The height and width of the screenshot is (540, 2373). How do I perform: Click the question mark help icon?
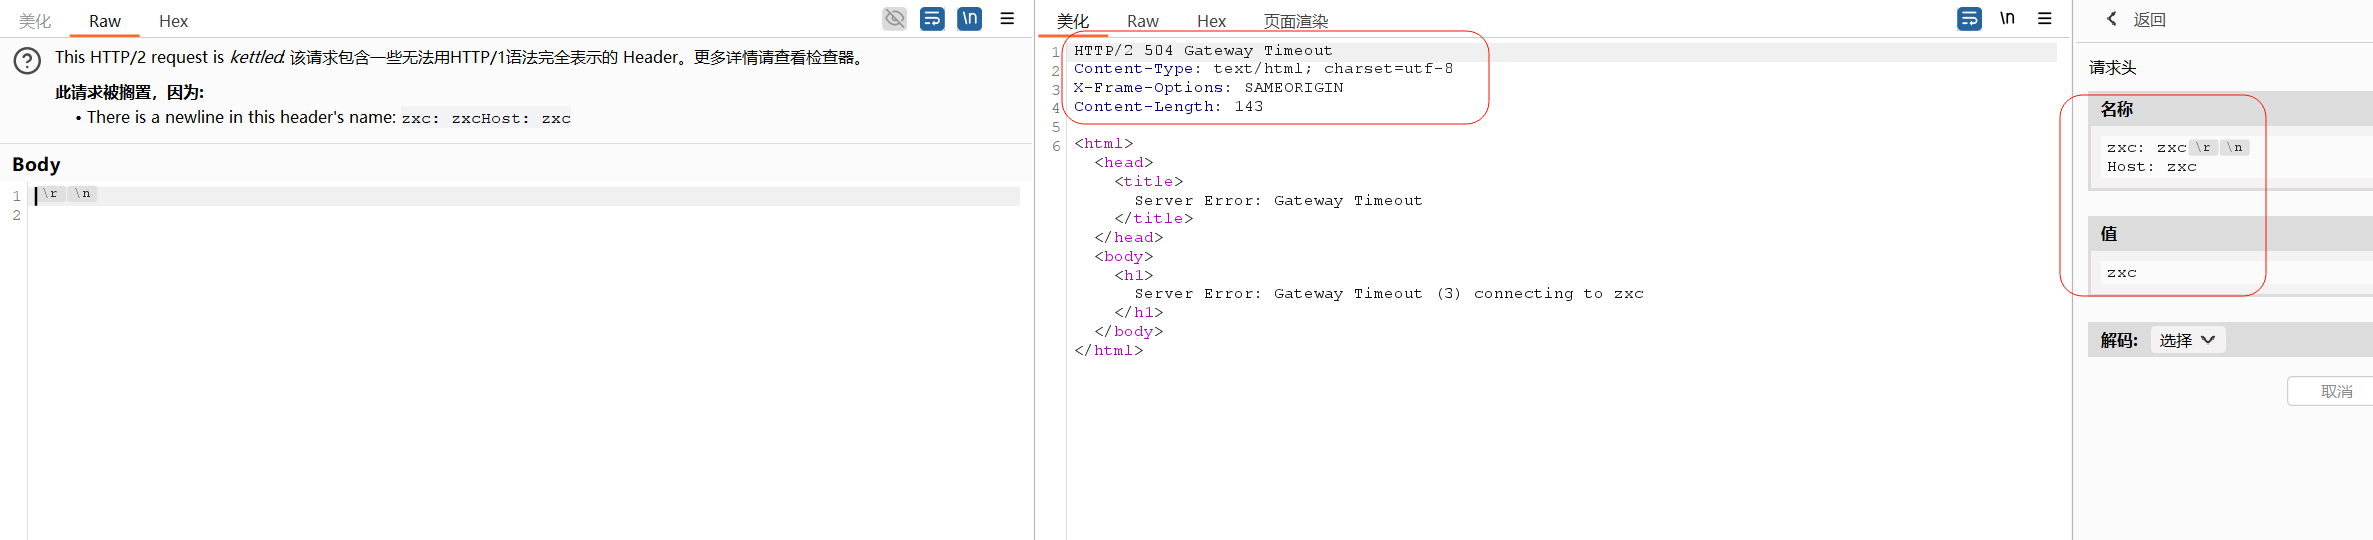pyautogui.click(x=27, y=61)
